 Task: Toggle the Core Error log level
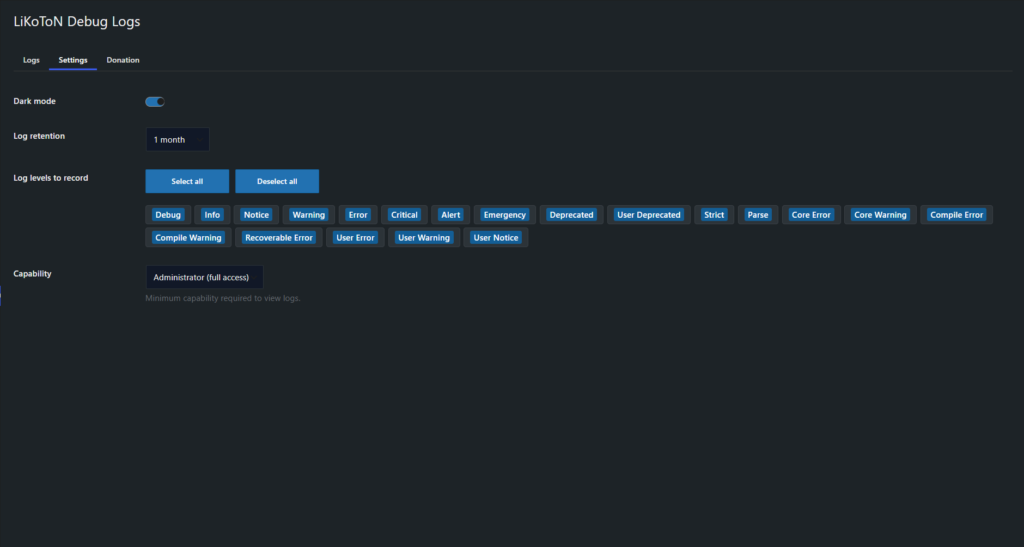point(811,215)
